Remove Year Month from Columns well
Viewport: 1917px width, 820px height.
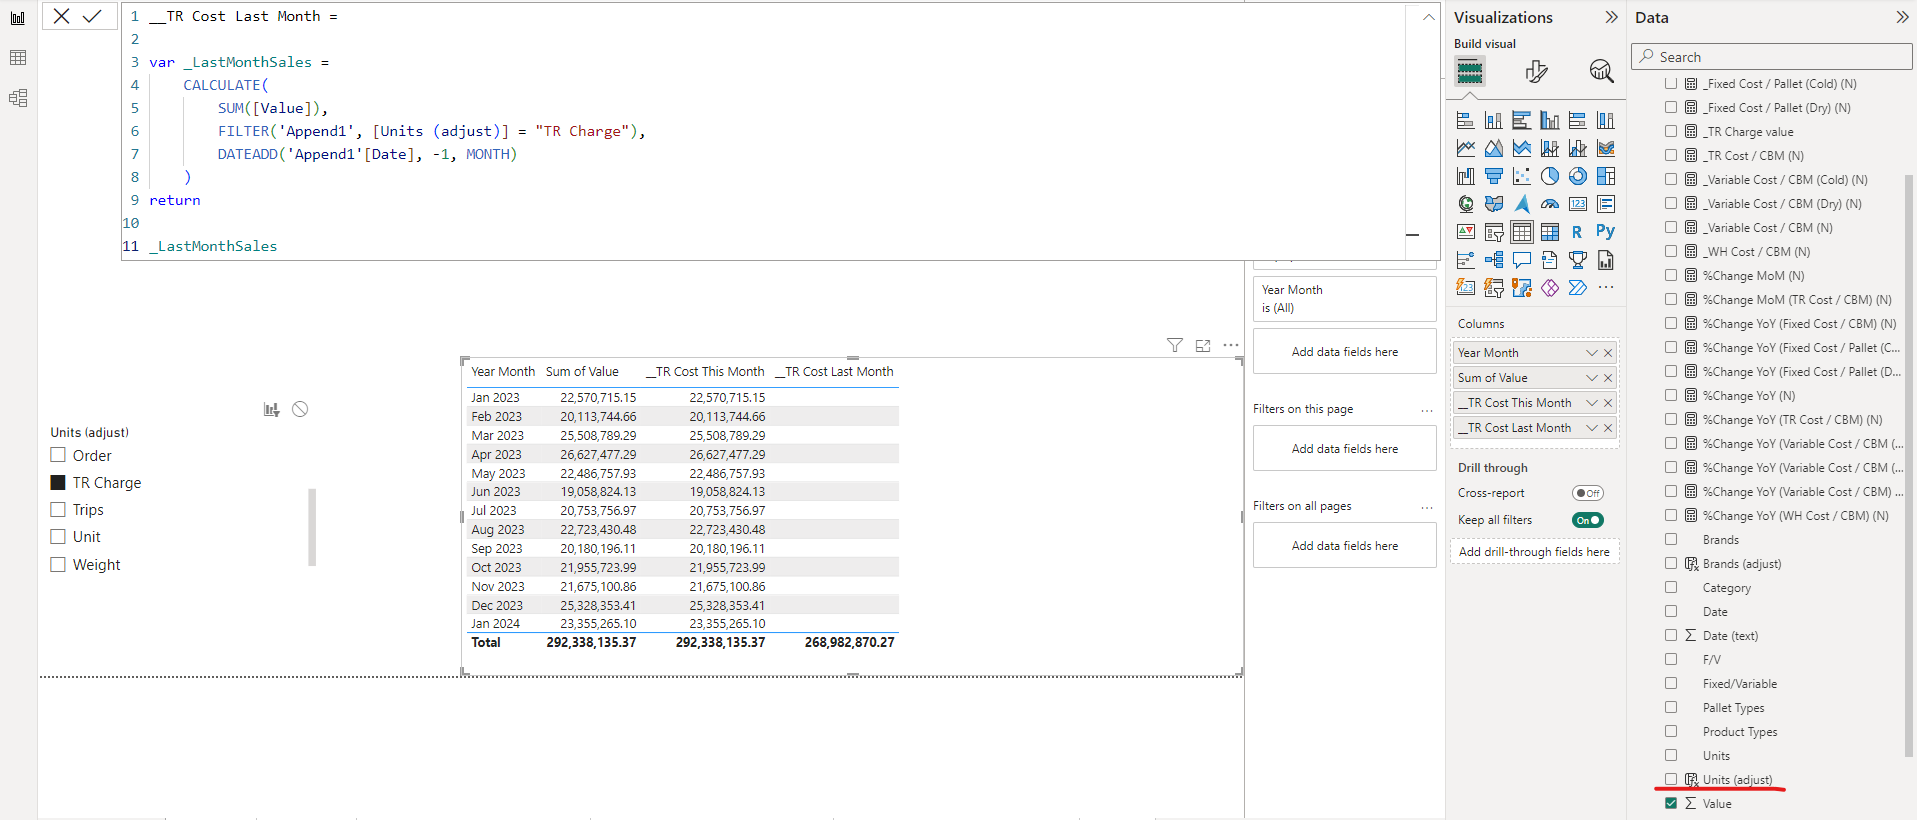(1608, 353)
